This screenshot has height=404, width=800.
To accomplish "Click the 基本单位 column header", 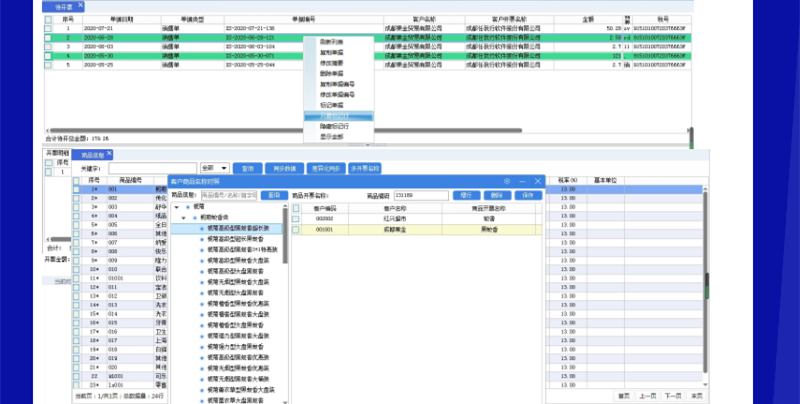I will (605, 181).
